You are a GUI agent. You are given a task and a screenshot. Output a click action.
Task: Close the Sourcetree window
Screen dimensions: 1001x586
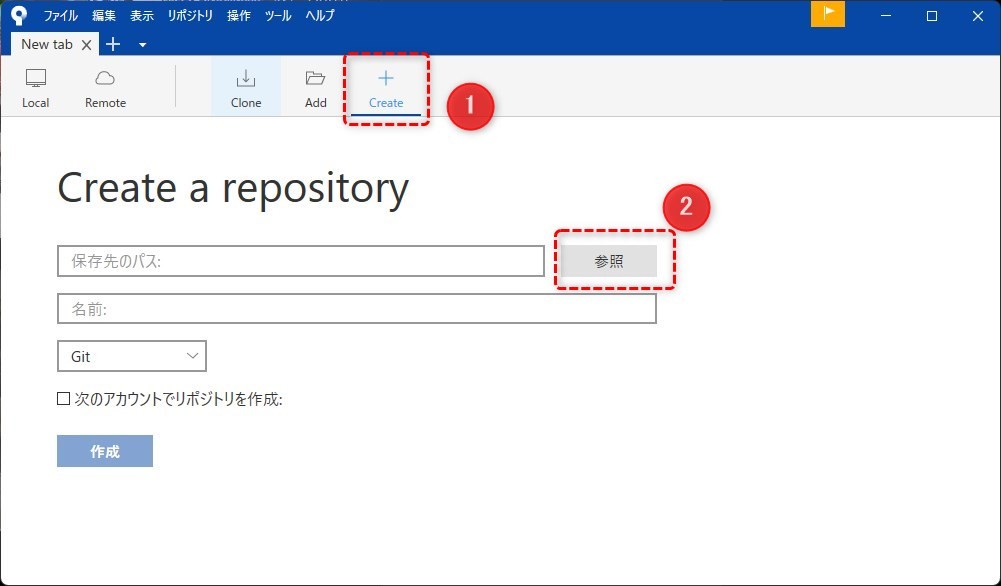click(x=978, y=16)
